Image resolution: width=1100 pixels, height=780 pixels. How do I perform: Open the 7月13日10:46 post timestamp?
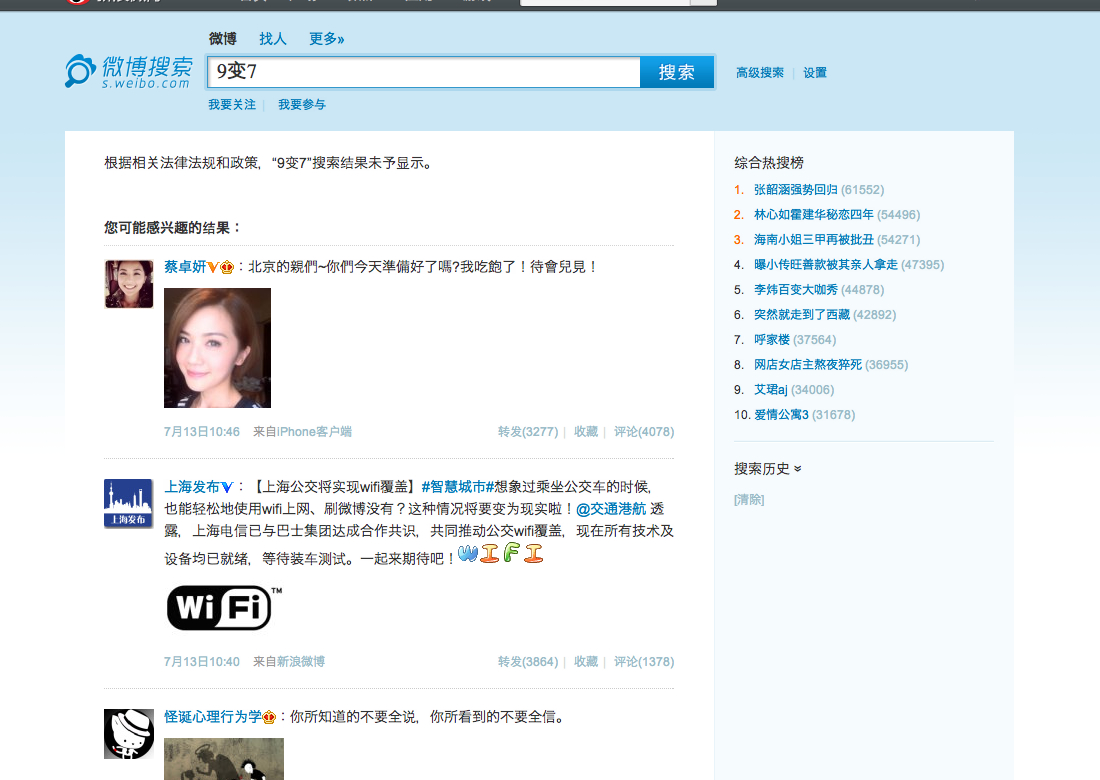(x=202, y=431)
